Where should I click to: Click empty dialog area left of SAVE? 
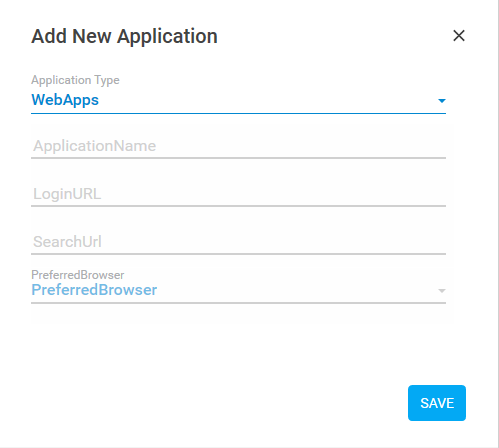tap(217, 403)
